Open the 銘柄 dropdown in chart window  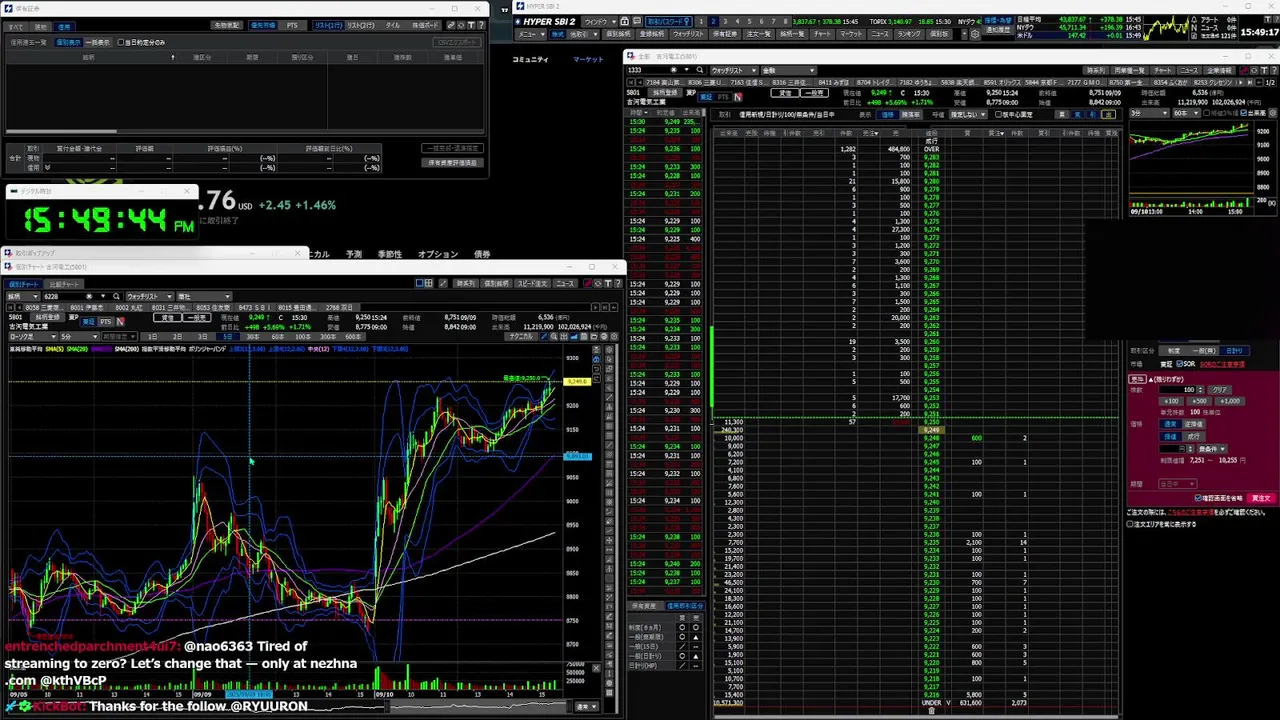[x=23, y=296]
